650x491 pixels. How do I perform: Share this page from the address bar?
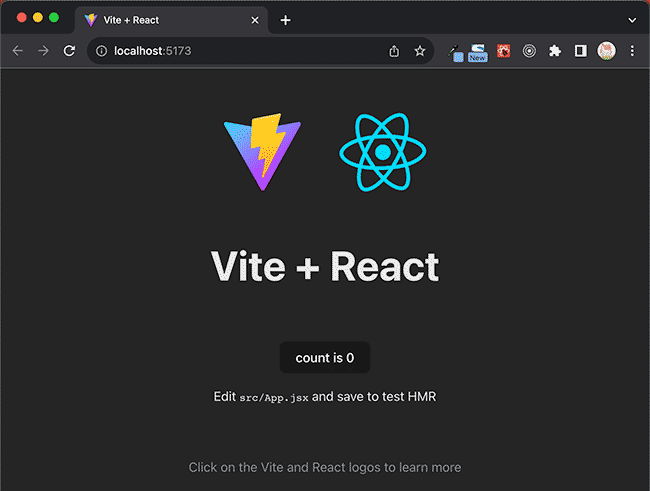click(394, 51)
